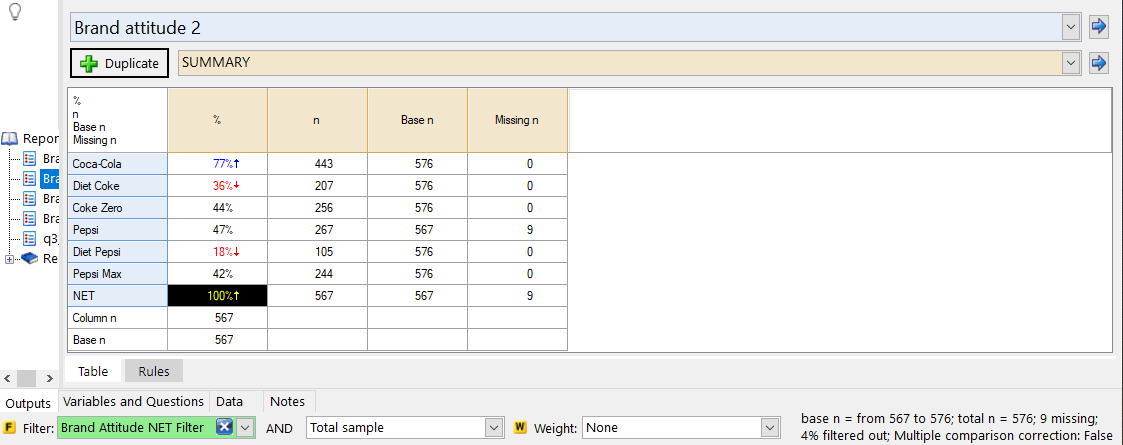1123x445 pixels.
Task: Switch to the Rules tab
Action: coord(154,371)
